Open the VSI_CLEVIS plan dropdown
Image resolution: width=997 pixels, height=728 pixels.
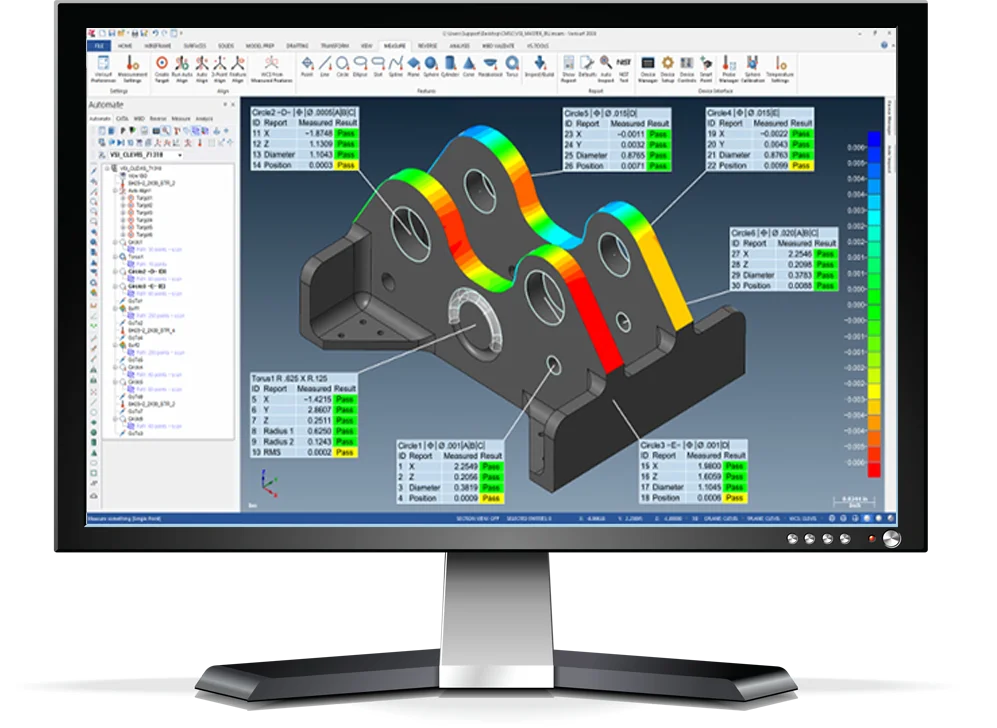[179, 156]
